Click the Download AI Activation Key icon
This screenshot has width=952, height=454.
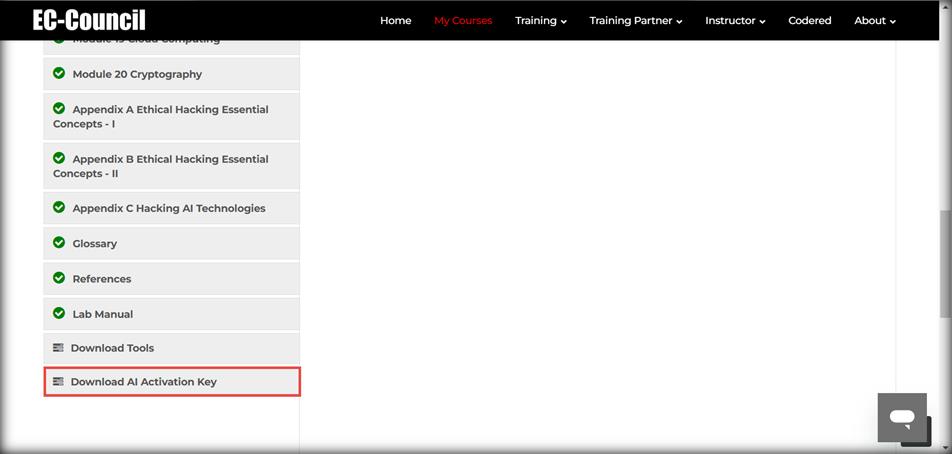[58, 382]
